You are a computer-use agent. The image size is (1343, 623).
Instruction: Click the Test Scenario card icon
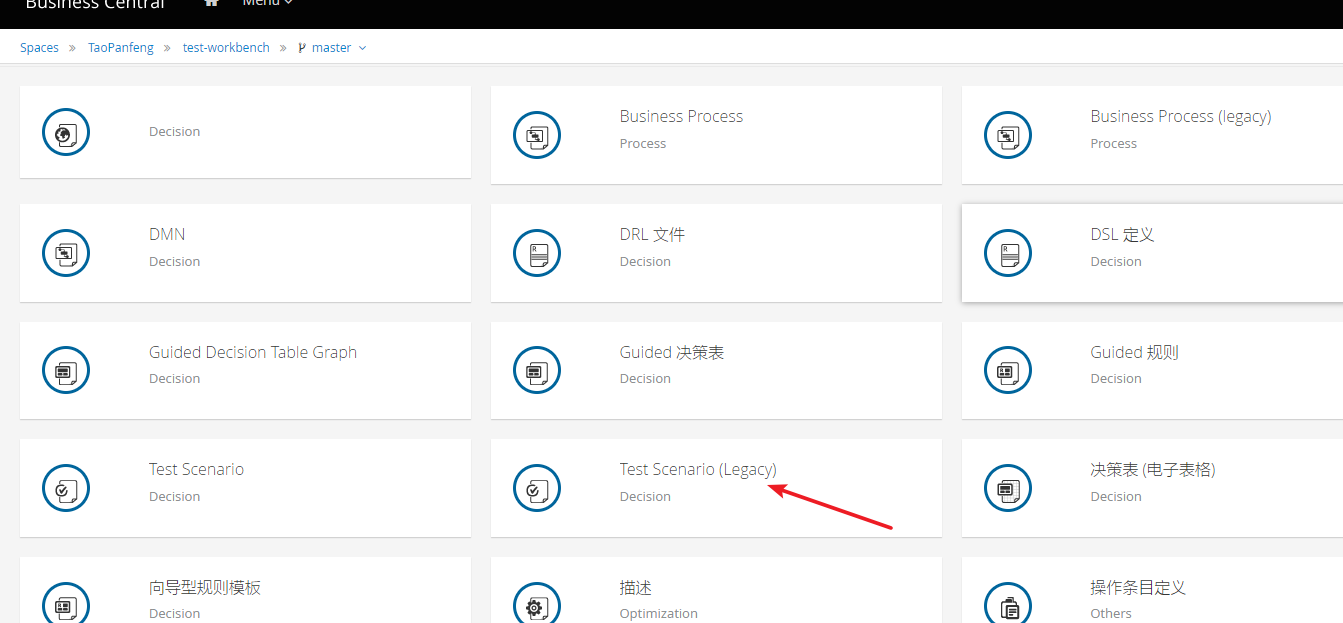click(66, 488)
